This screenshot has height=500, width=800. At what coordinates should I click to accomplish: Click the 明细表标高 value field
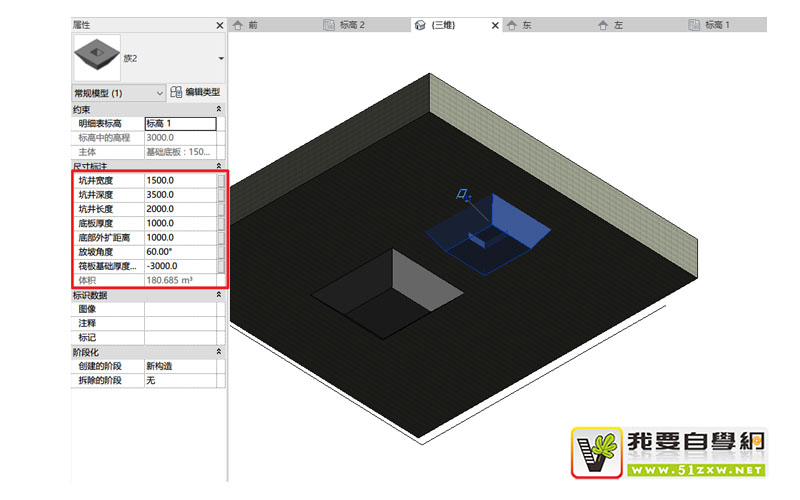[x=179, y=123]
